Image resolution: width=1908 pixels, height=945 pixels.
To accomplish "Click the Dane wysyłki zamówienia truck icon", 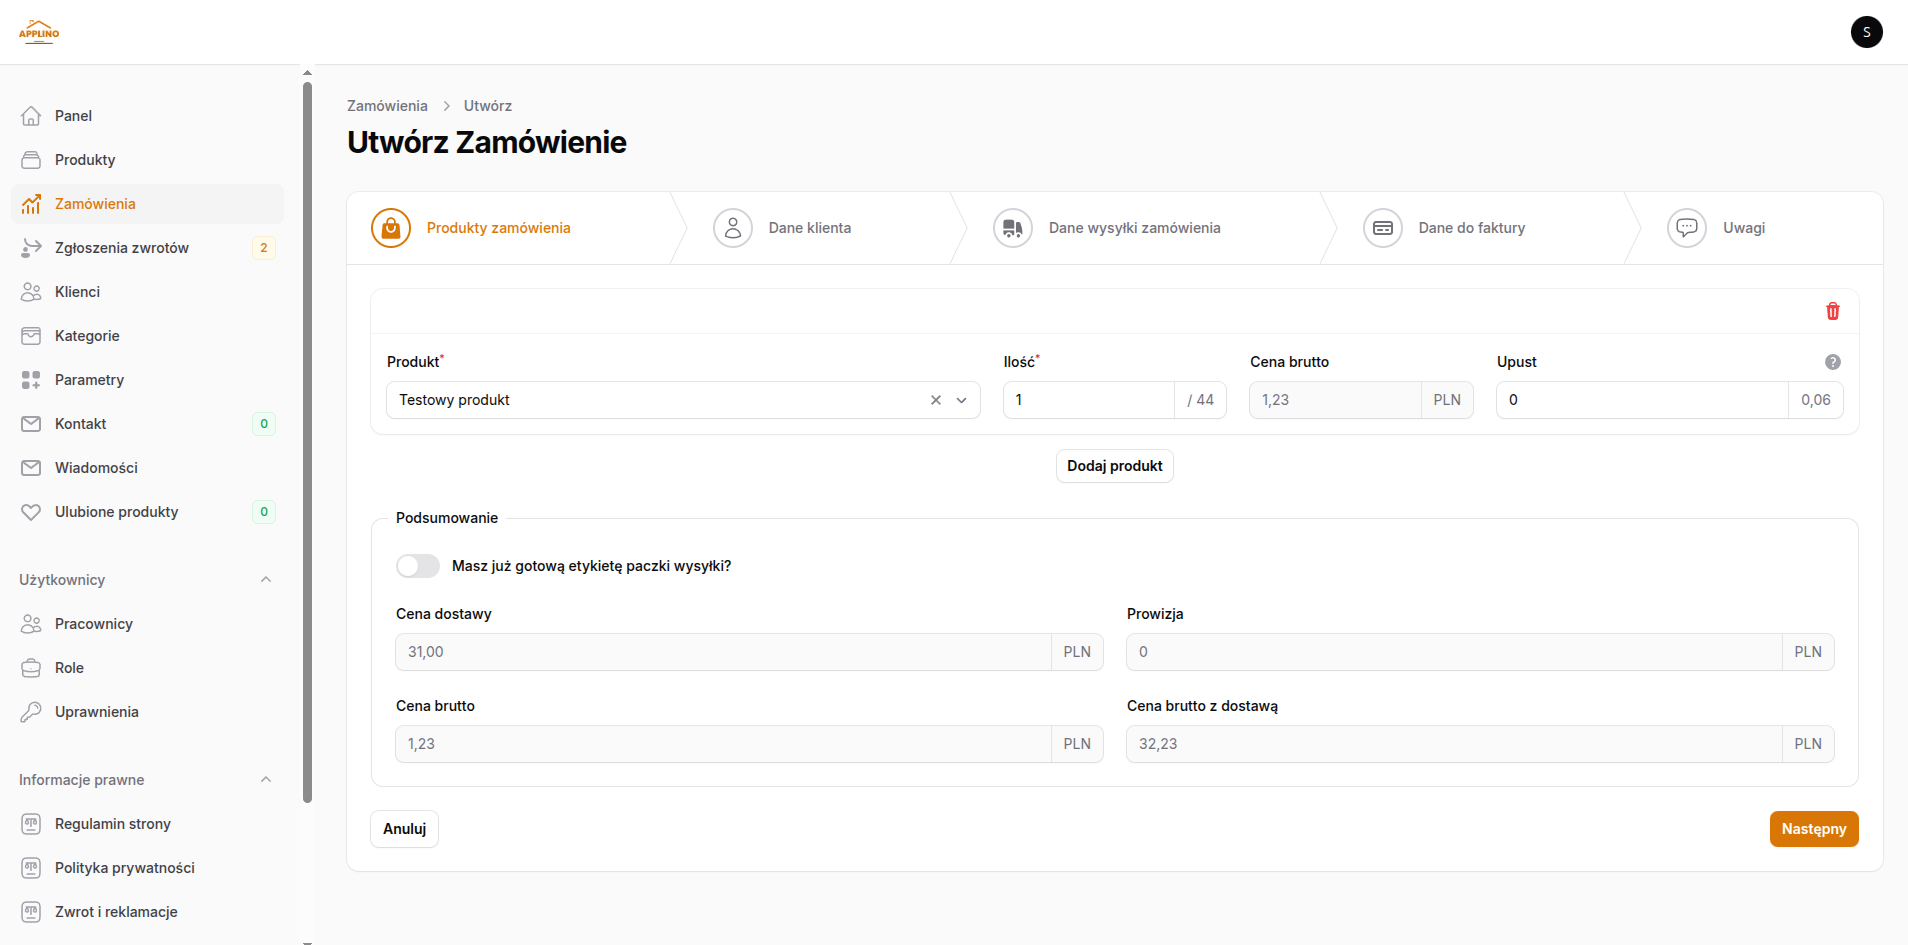I will pos(1012,228).
